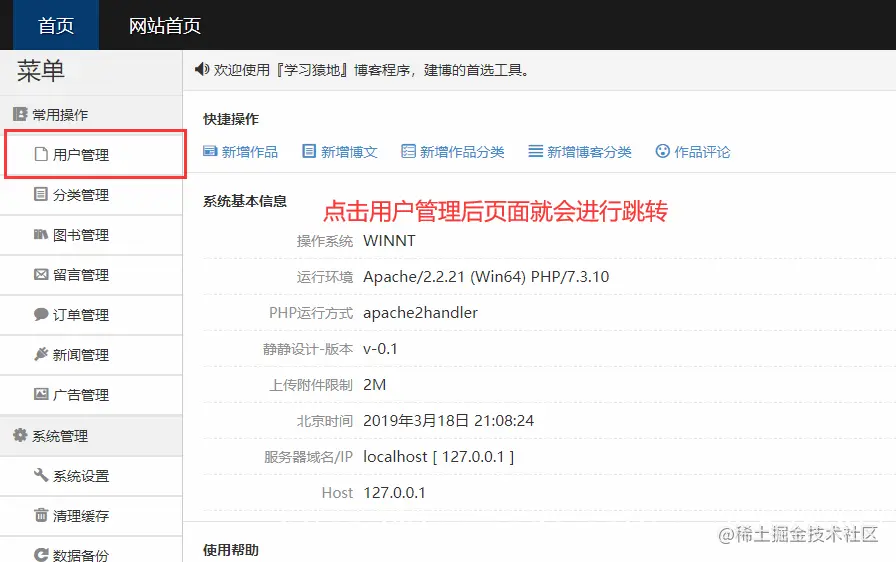Open the 网站首页 top navigation item
This screenshot has height=562, width=896.
point(165,25)
